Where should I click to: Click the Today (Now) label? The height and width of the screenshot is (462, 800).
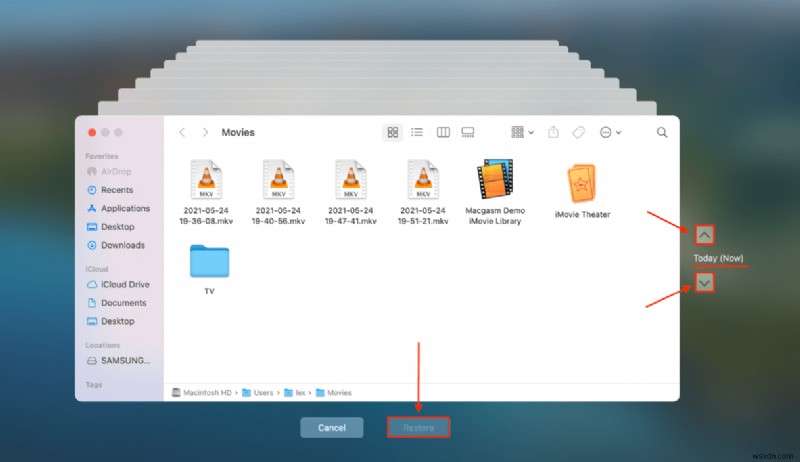(x=718, y=258)
